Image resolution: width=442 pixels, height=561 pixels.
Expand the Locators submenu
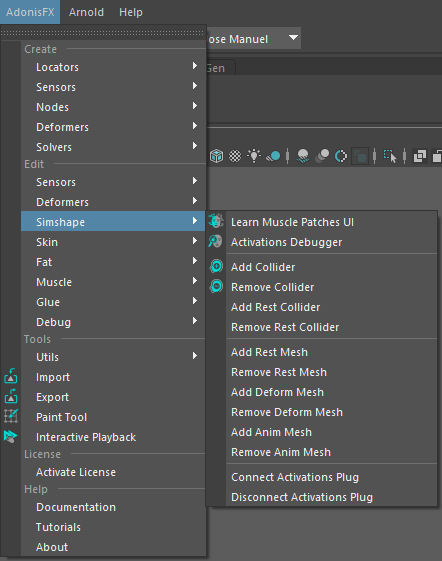(113, 67)
